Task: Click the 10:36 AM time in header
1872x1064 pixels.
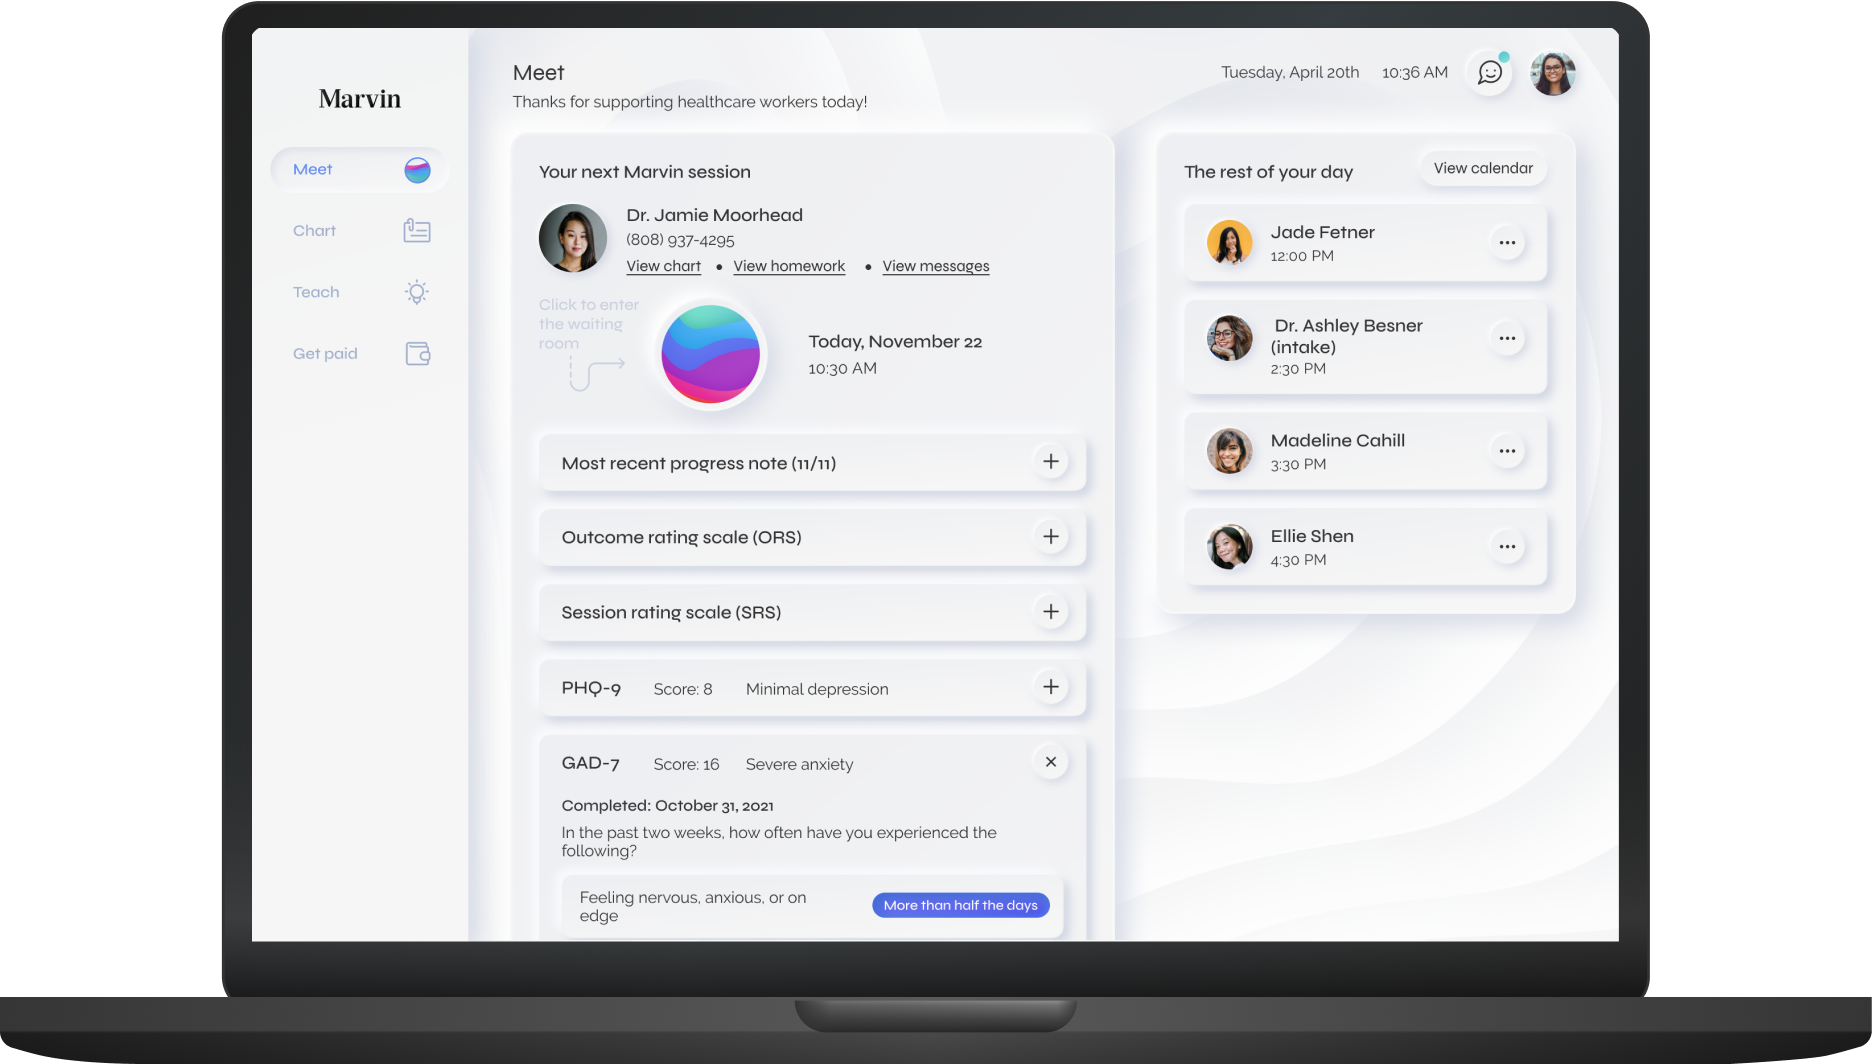Action: [1414, 72]
